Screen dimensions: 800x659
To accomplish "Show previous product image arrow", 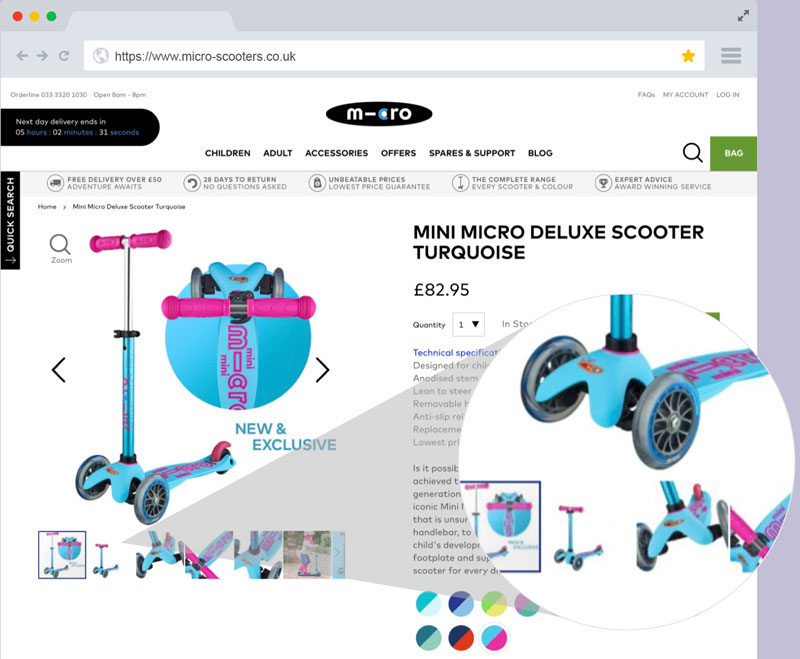I will pos(59,370).
